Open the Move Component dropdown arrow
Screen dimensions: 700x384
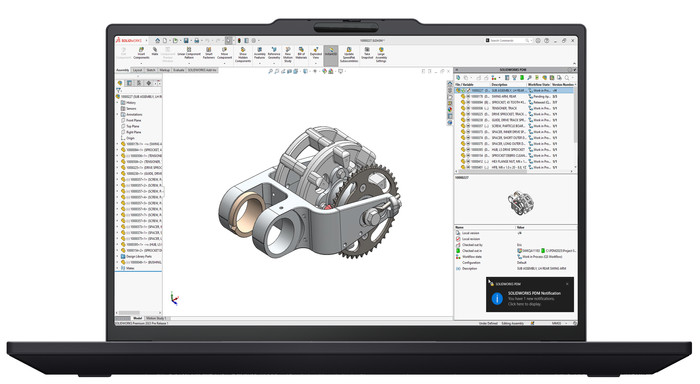(224, 63)
